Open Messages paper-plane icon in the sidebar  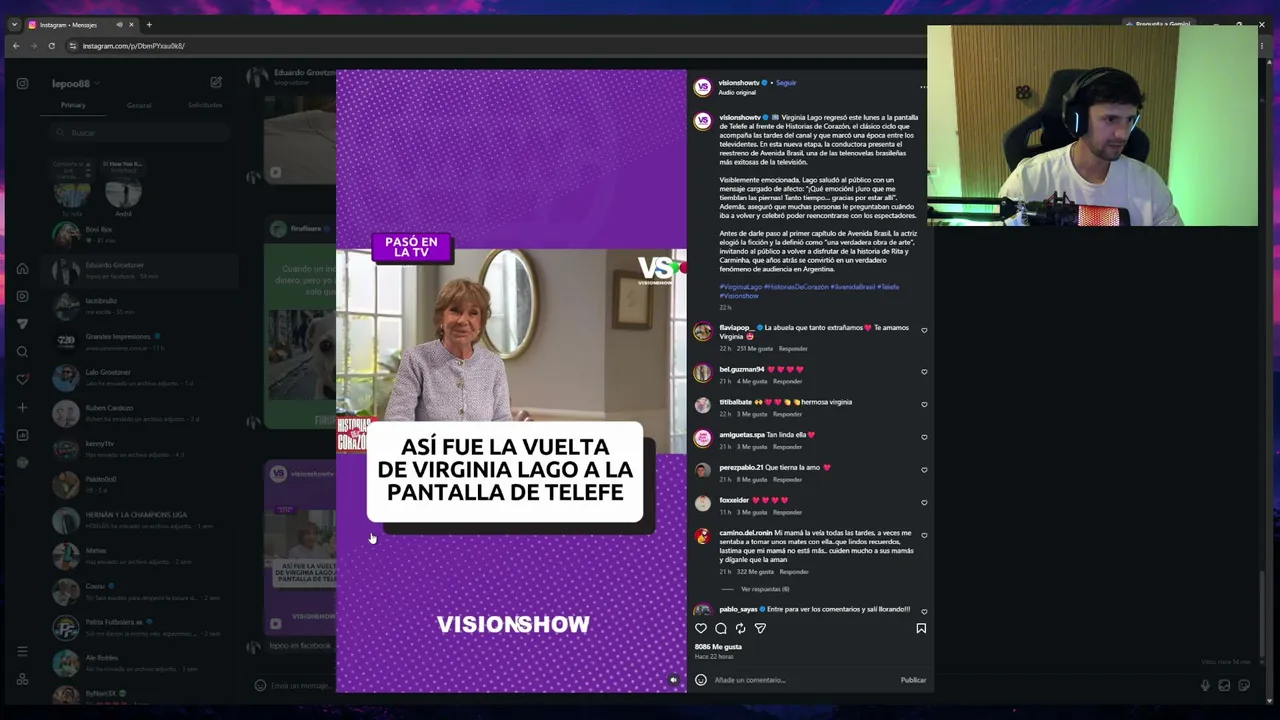pyautogui.click(x=22, y=324)
